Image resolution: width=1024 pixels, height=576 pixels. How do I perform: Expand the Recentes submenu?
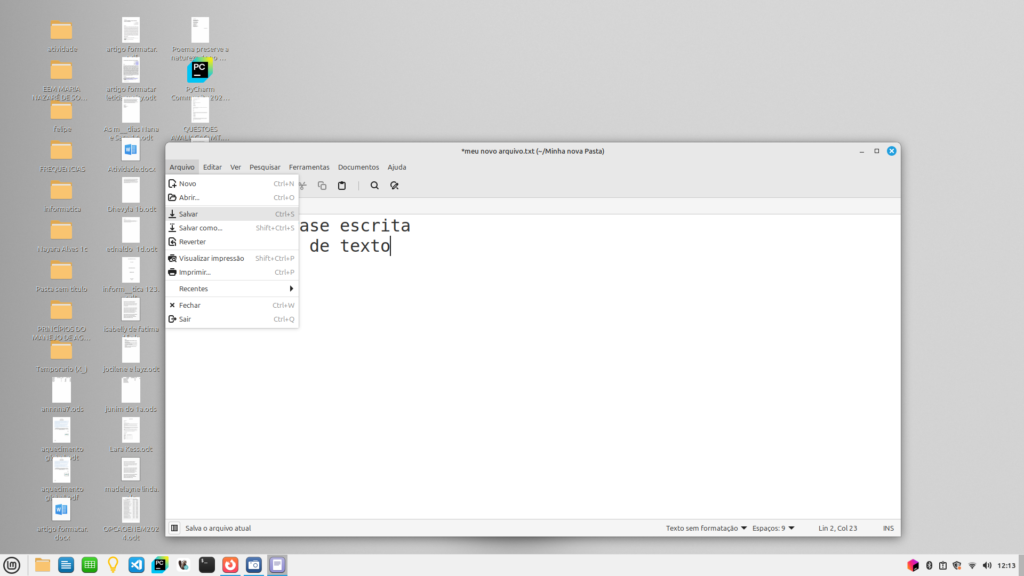[232, 288]
